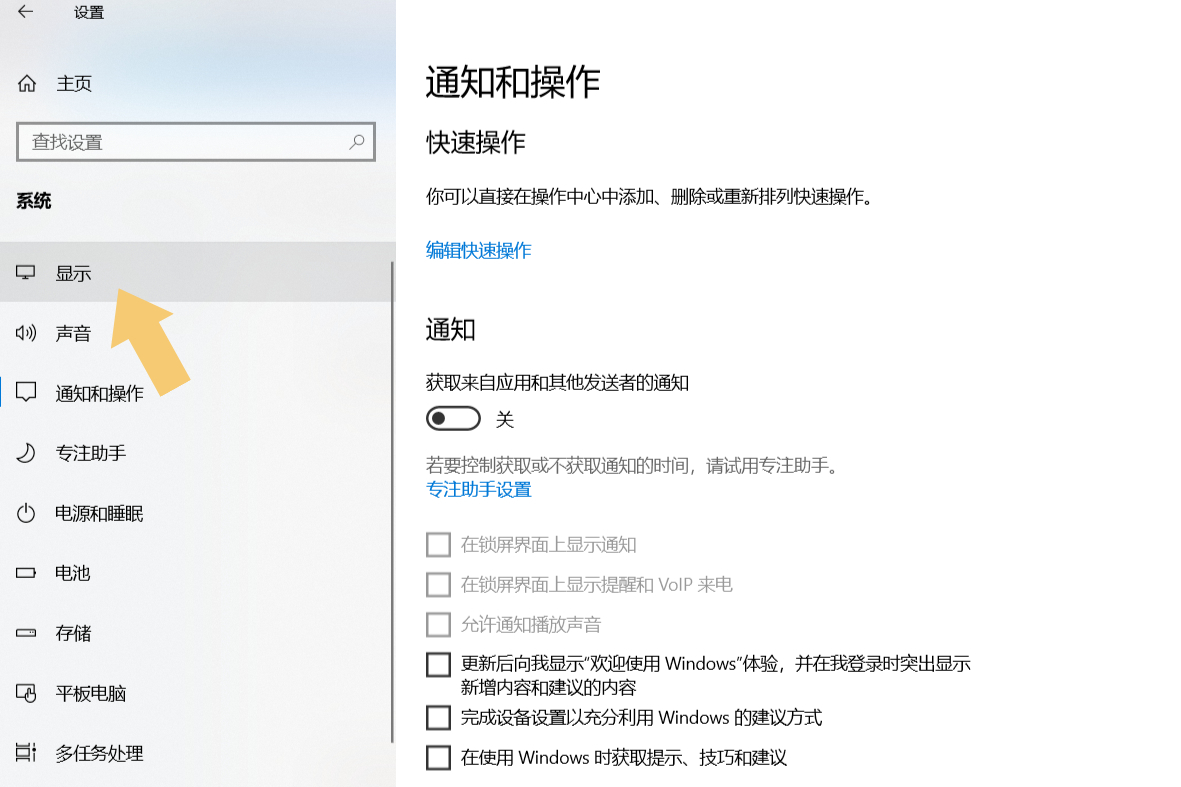This screenshot has width=1181, height=787.
Task: Select the 多任务处理 multitasking icon
Action: [x=24, y=753]
